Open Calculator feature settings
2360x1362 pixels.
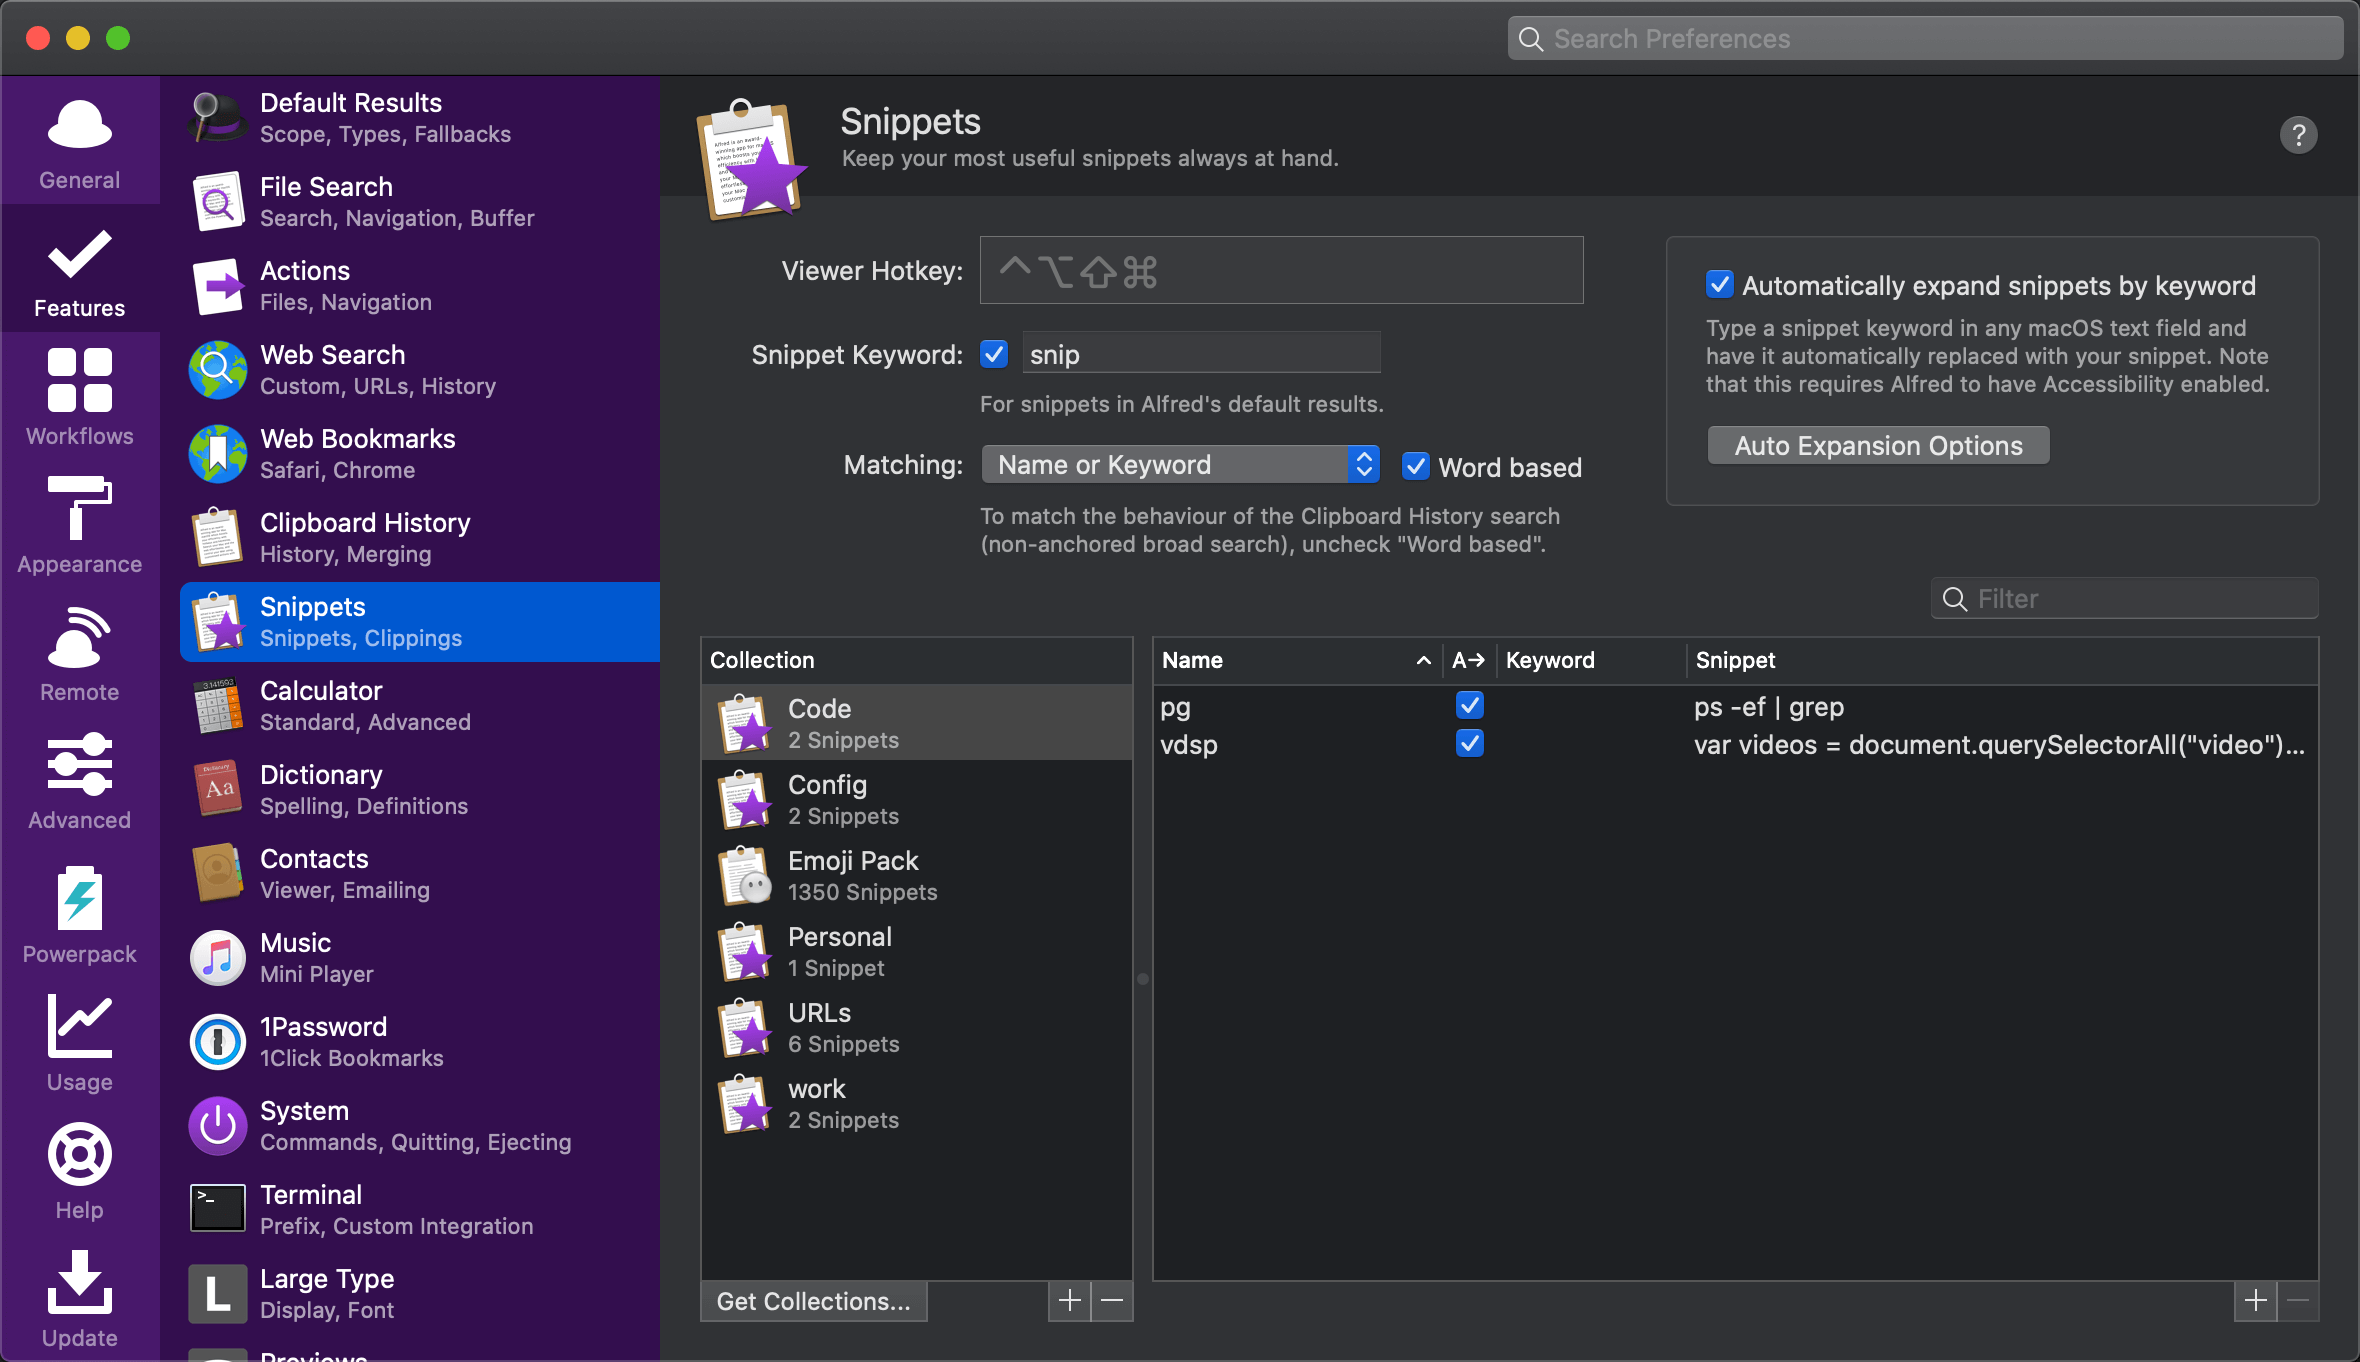point(420,706)
